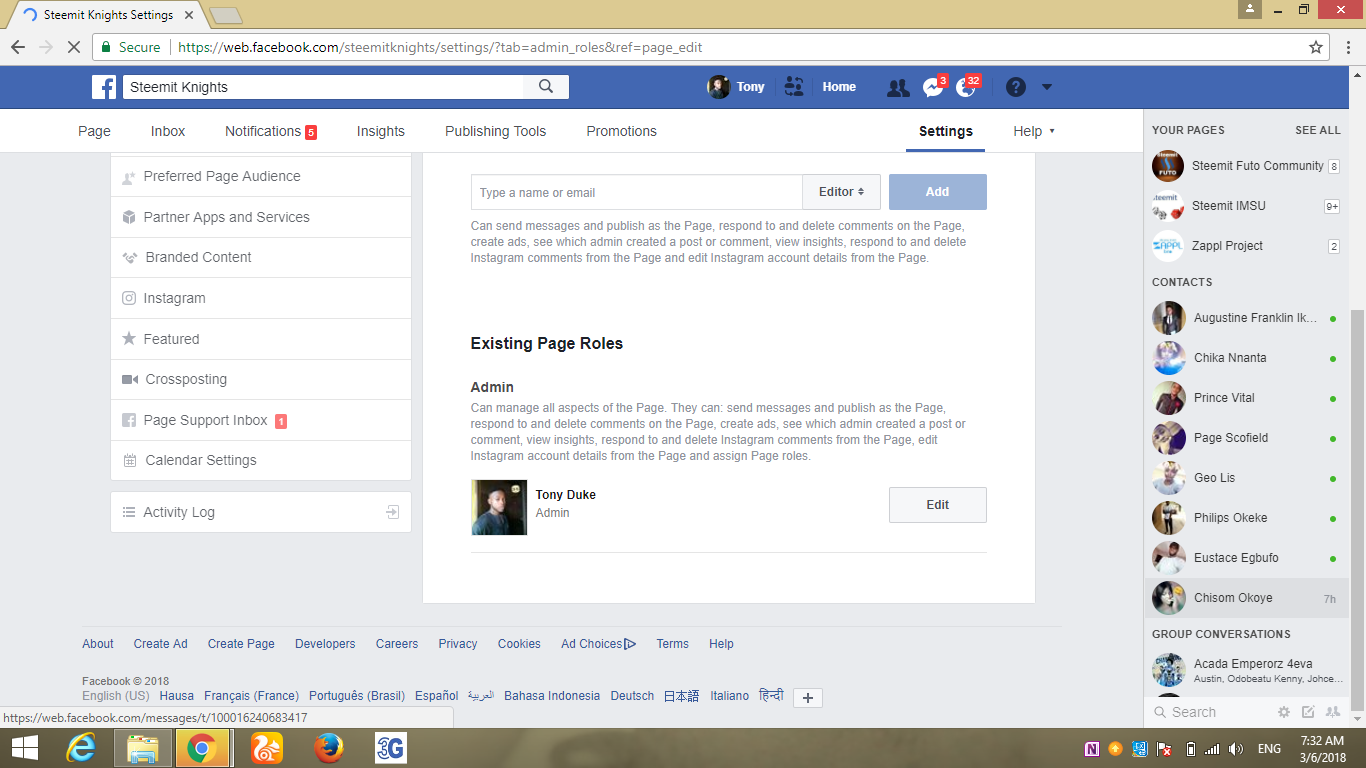Viewport: 1366px width, 768px height.
Task: Click the Home link in top bar
Action: [839, 87]
